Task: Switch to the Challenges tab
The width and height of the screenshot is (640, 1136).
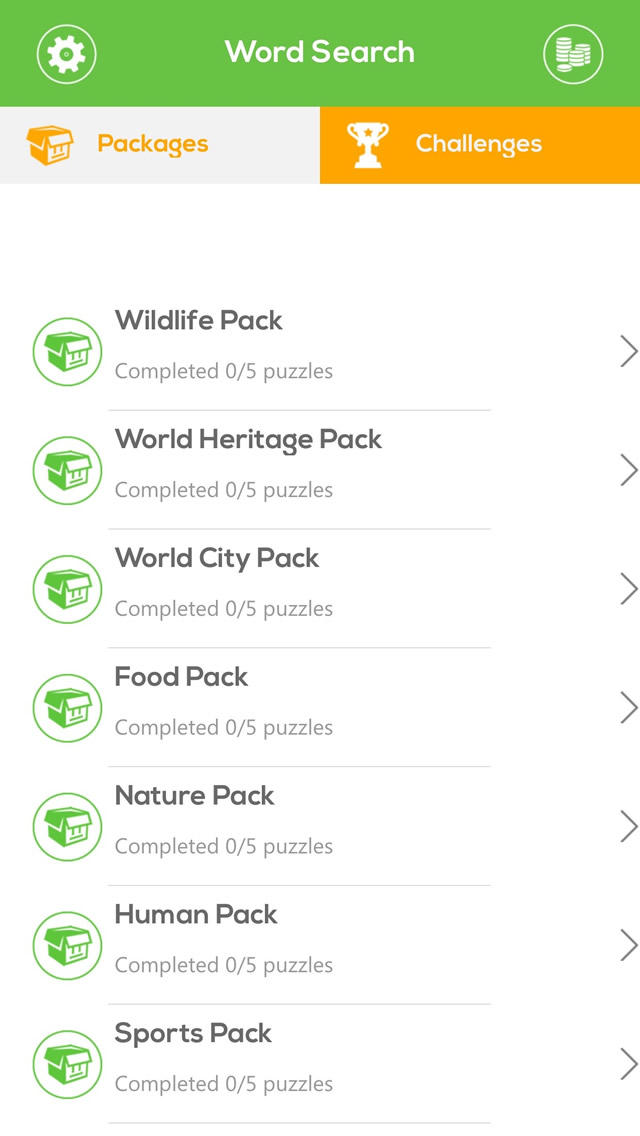Action: [478, 144]
